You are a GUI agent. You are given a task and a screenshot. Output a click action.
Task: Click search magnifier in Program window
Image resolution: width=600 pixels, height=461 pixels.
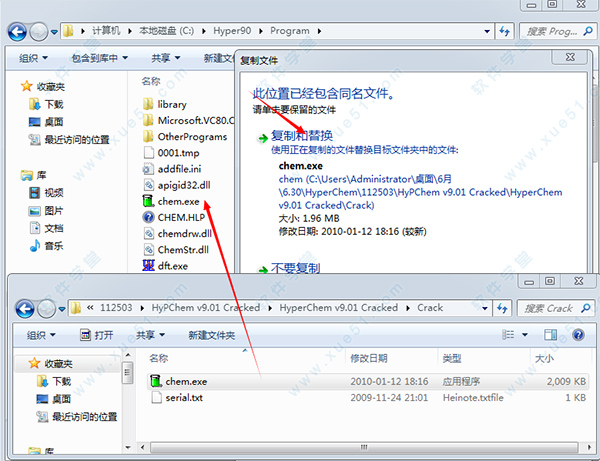(588, 31)
